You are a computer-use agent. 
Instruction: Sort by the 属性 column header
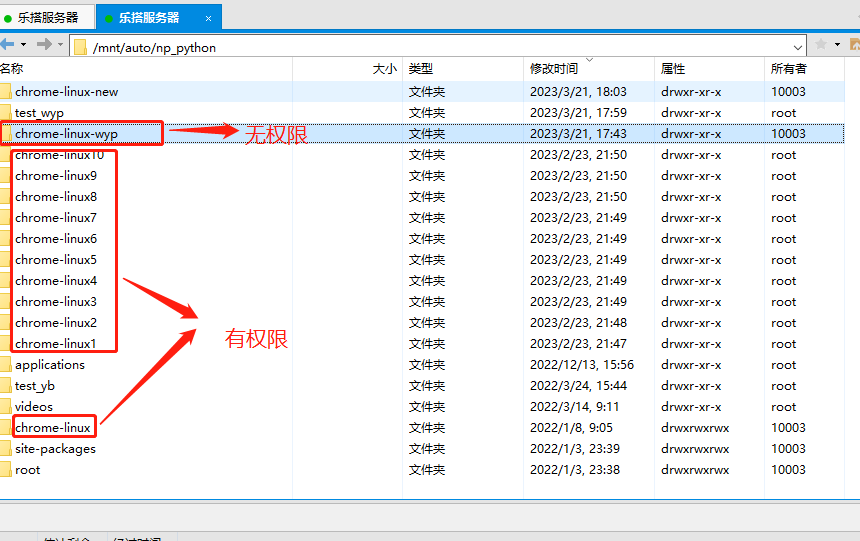(x=709, y=69)
